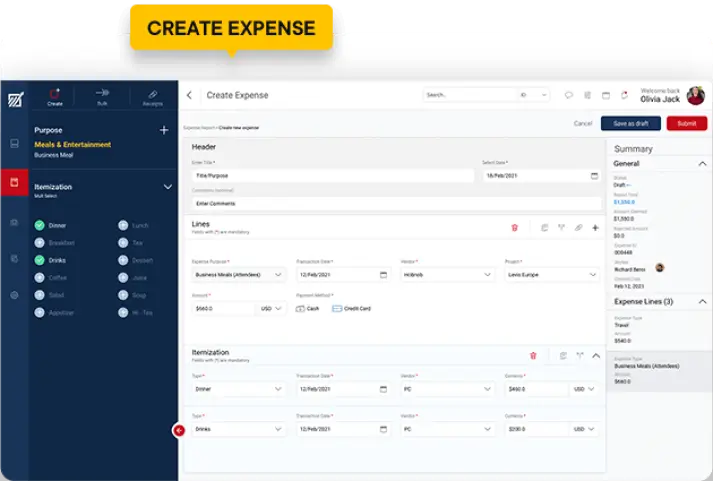Collapse the Itemization sidebar section
This screenshot has height=481, width=713.
click(168, 187)
